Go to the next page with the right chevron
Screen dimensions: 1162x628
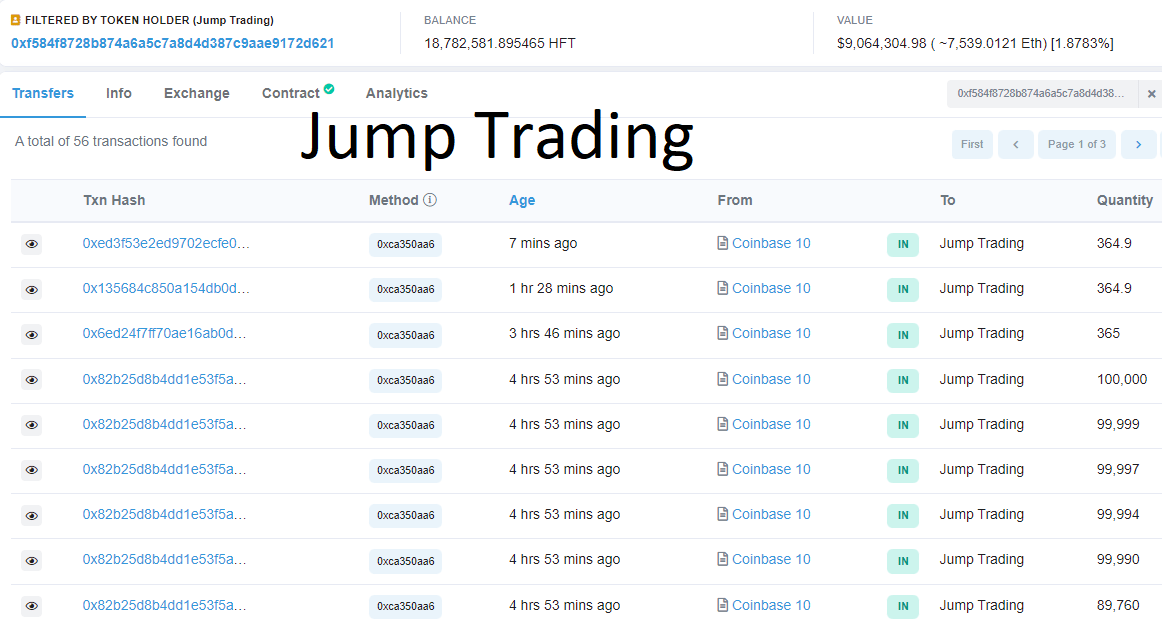click(1138, 145)
